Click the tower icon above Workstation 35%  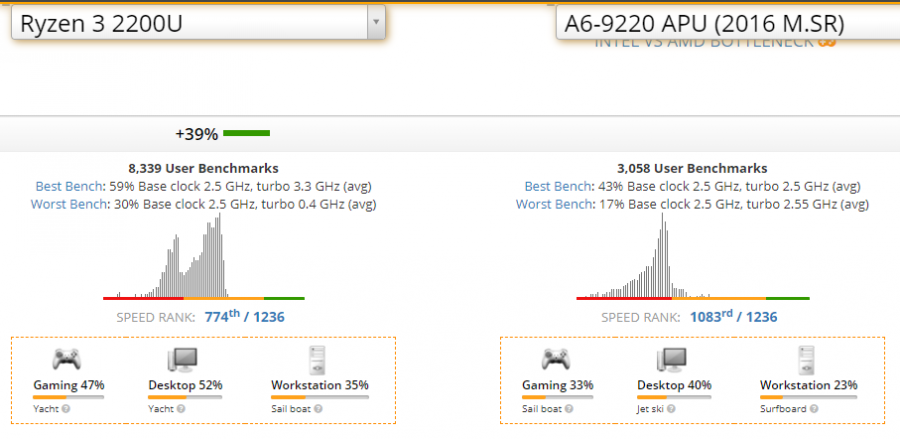[x=317, y=360]
